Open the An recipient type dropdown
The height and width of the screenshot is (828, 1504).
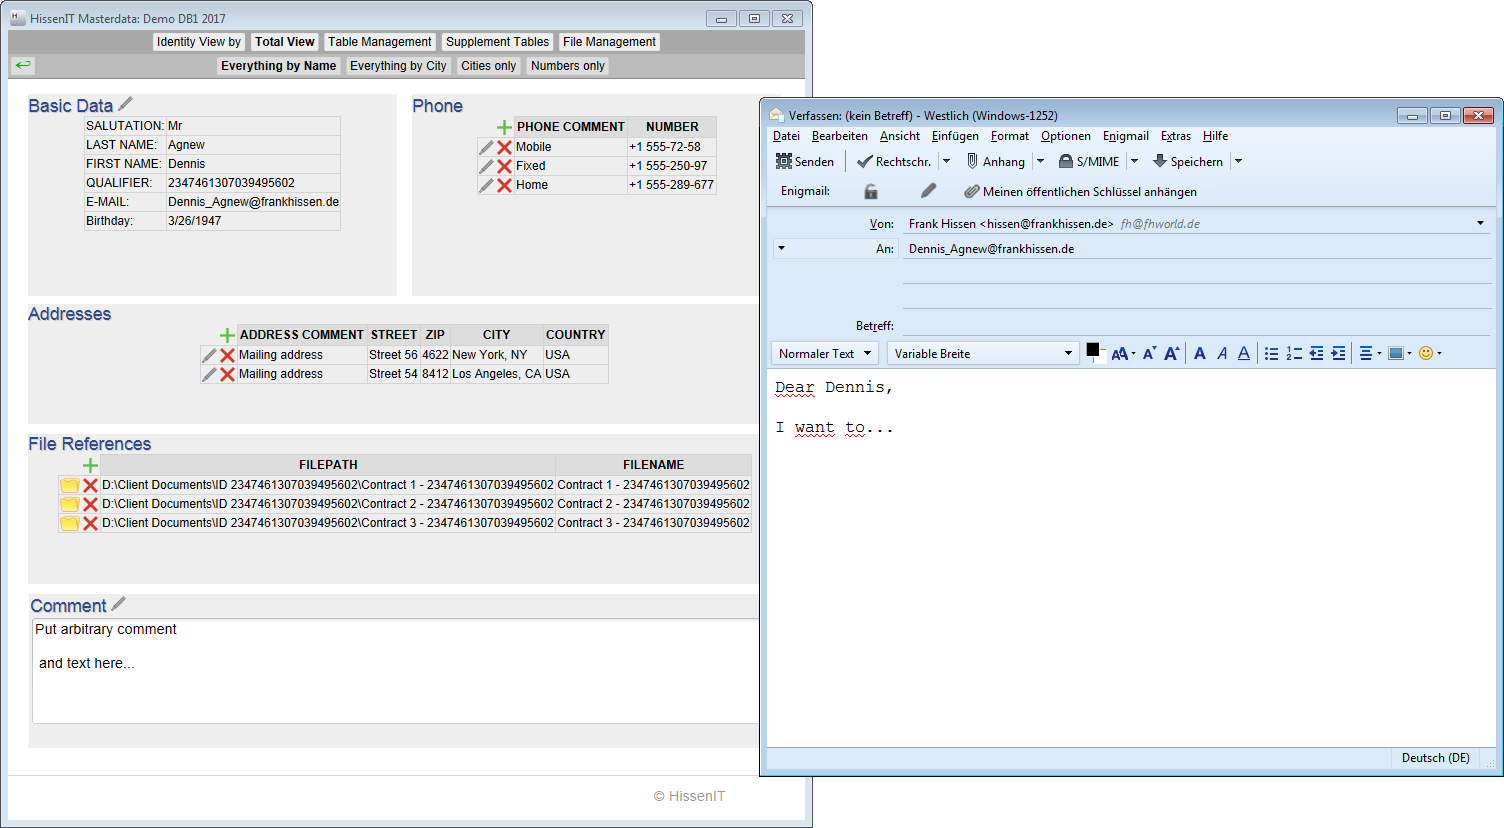pyautogui.click(x=782, y=248)
